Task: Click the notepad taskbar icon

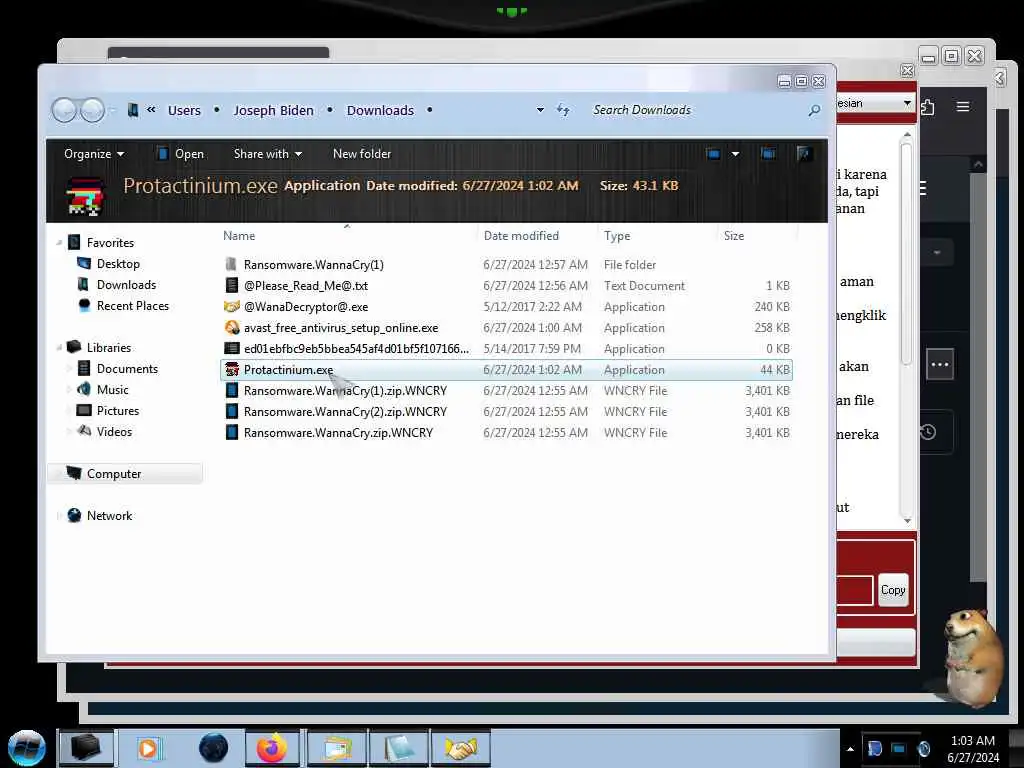Action: (399, 748)
